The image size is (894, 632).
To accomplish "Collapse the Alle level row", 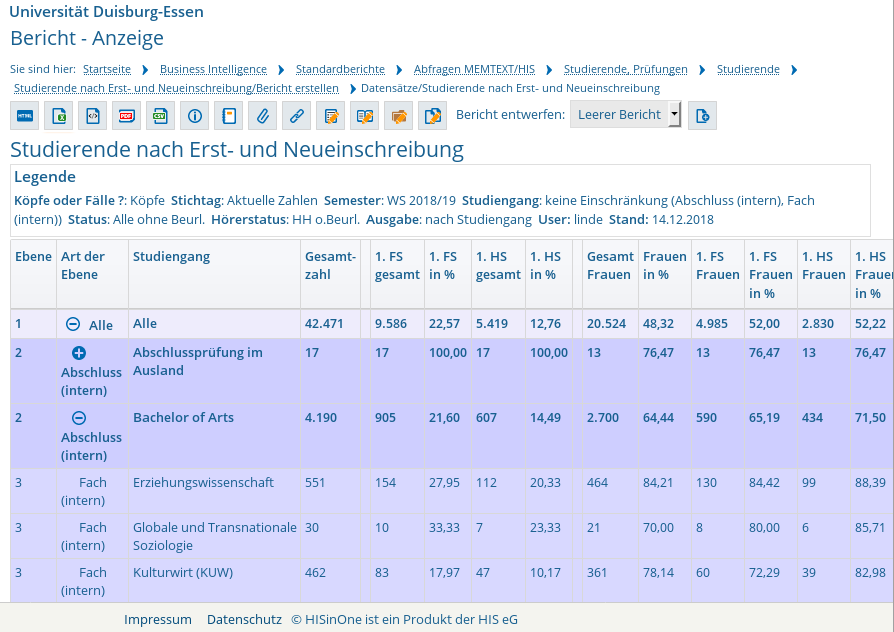I will [73, 324].
